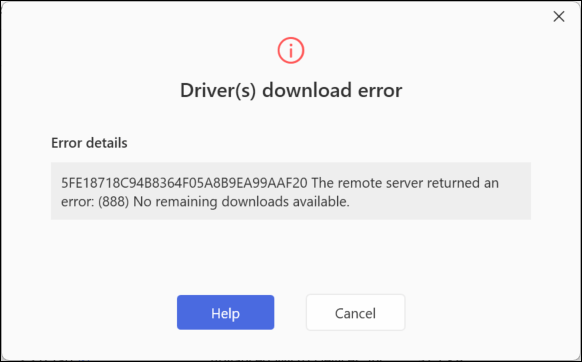Click the (888) error code
582x362 pixels.
click(114, 202)
